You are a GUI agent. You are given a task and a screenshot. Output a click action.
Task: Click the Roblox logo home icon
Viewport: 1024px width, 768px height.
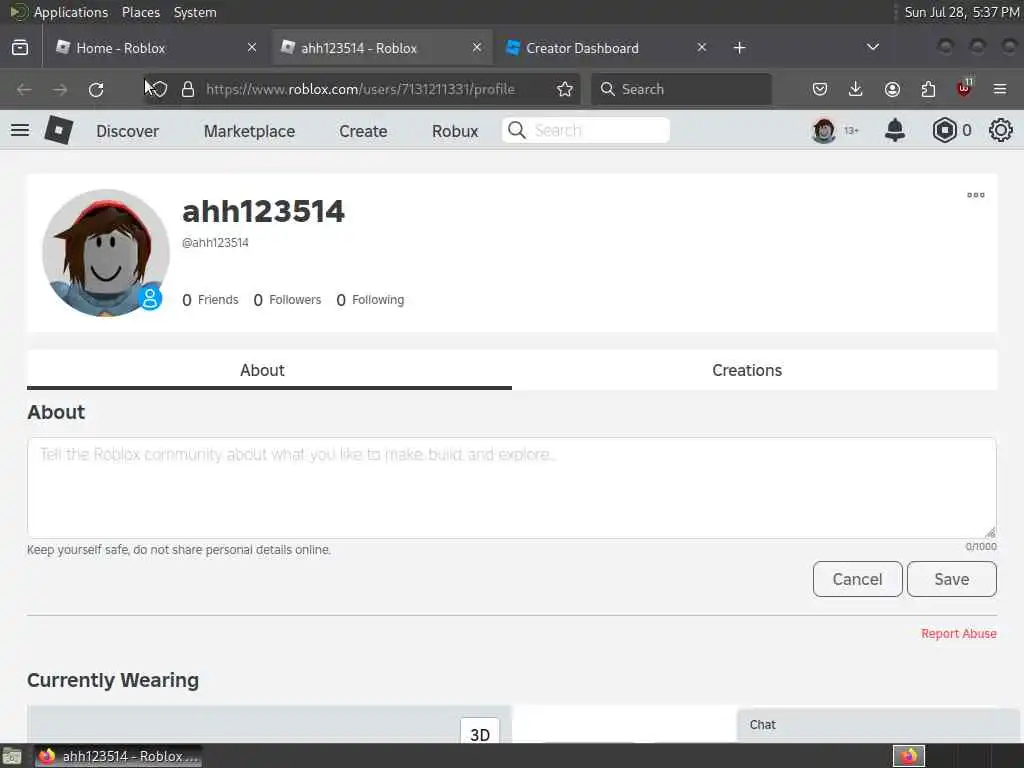[x=58, y=130]
